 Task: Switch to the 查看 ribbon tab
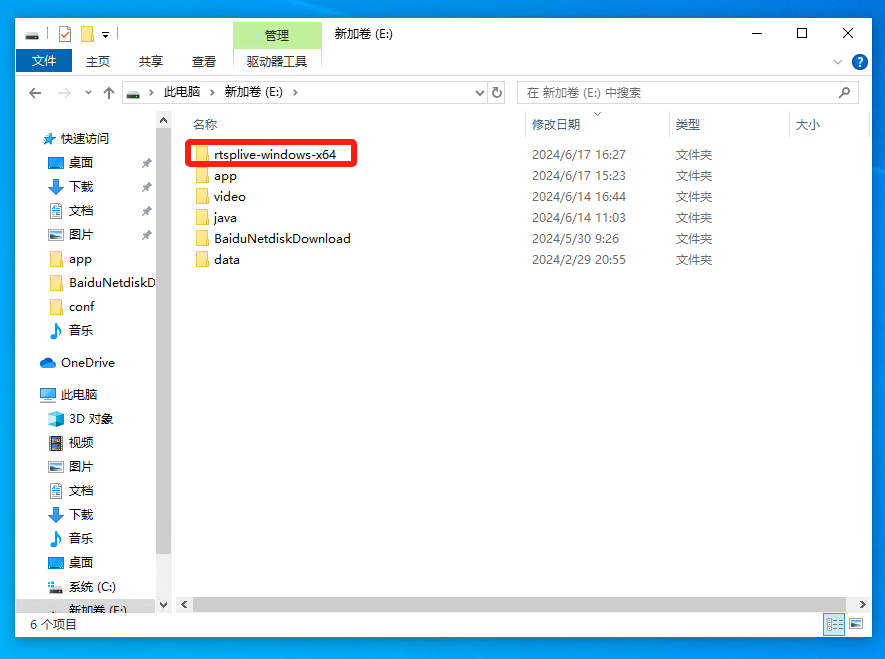click(204, 61)
